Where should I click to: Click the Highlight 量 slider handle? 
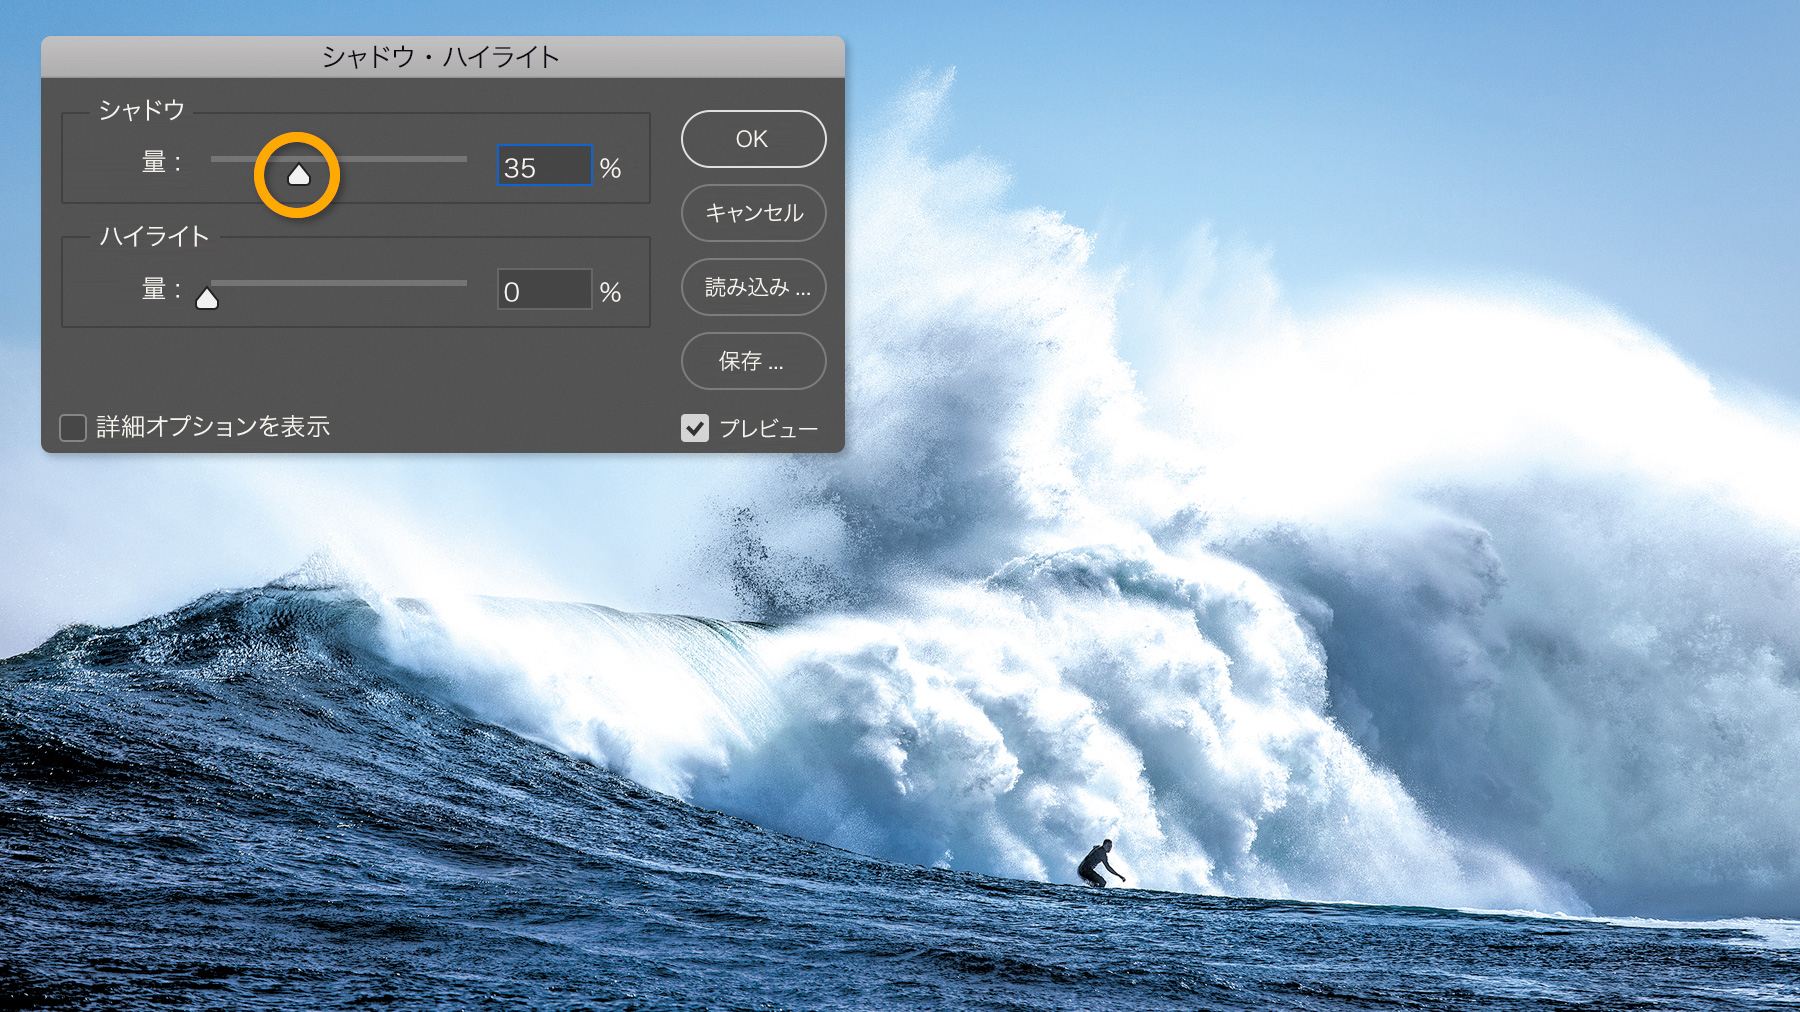pyautogui.click(x=207, y=296)
